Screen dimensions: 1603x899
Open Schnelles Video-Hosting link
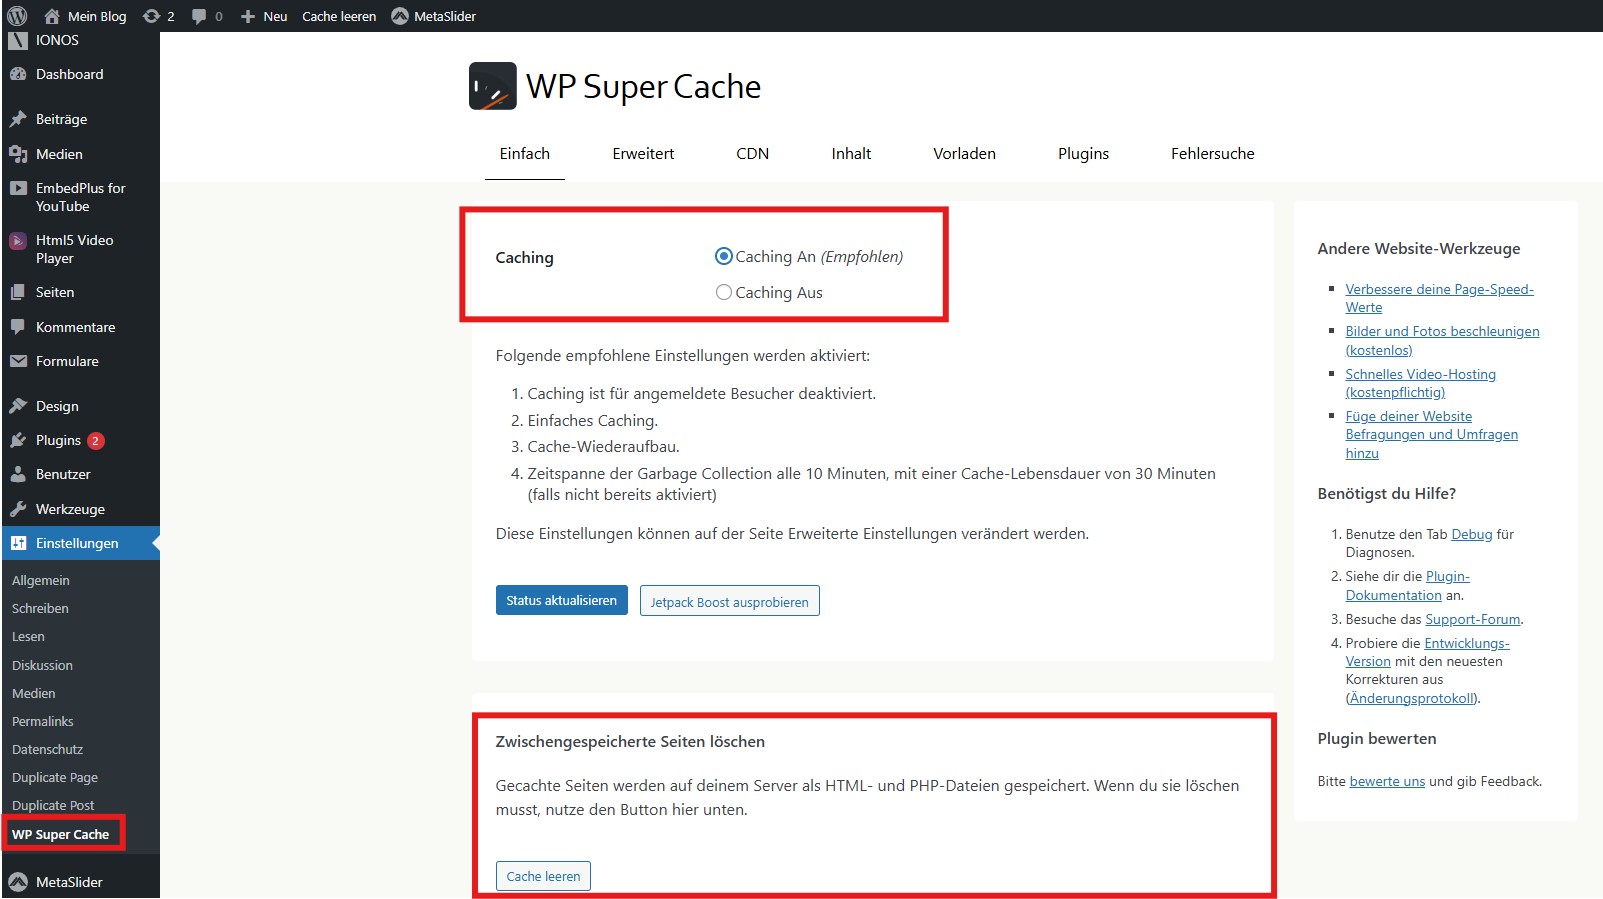tap(1420, 383)
